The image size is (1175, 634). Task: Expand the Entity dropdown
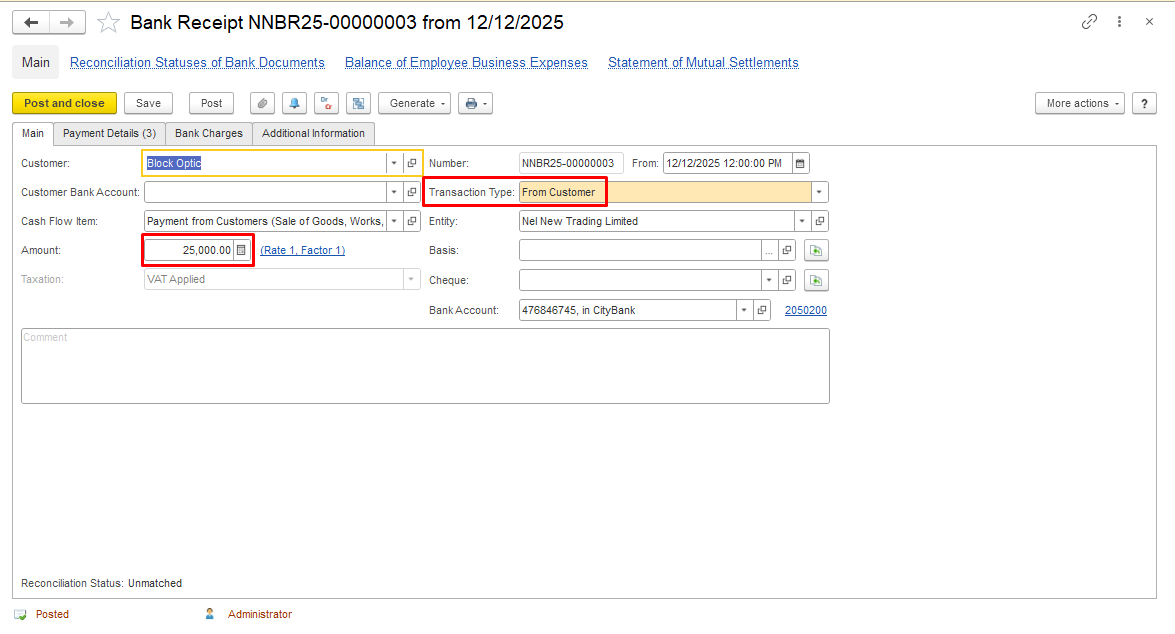pos(802,221)
